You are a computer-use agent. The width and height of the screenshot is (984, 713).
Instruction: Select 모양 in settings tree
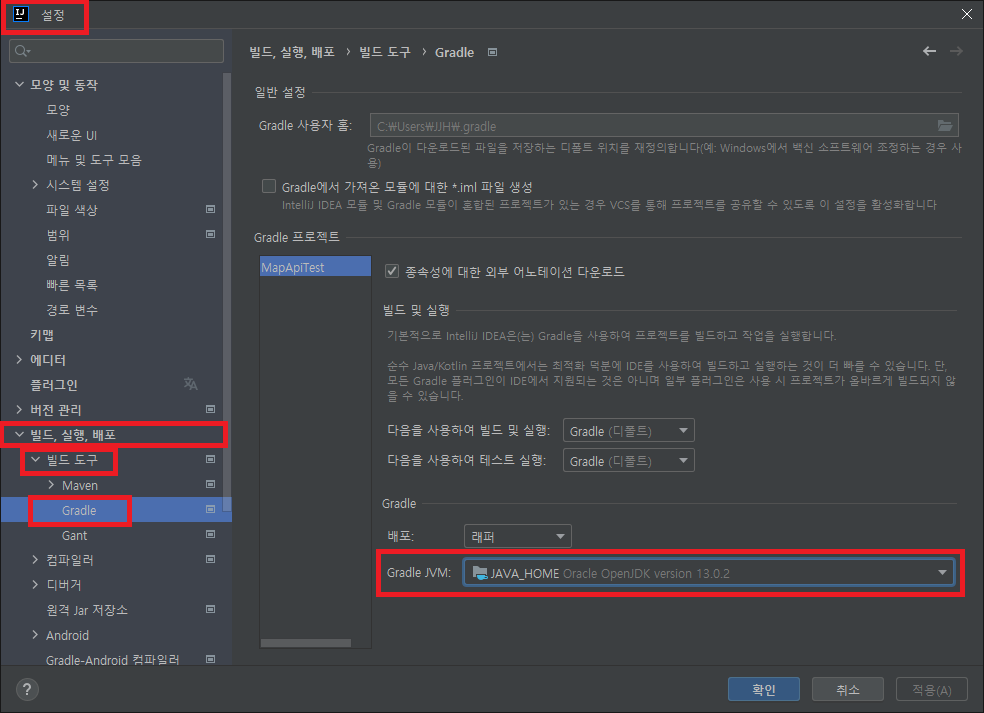(x=58, y=109)
